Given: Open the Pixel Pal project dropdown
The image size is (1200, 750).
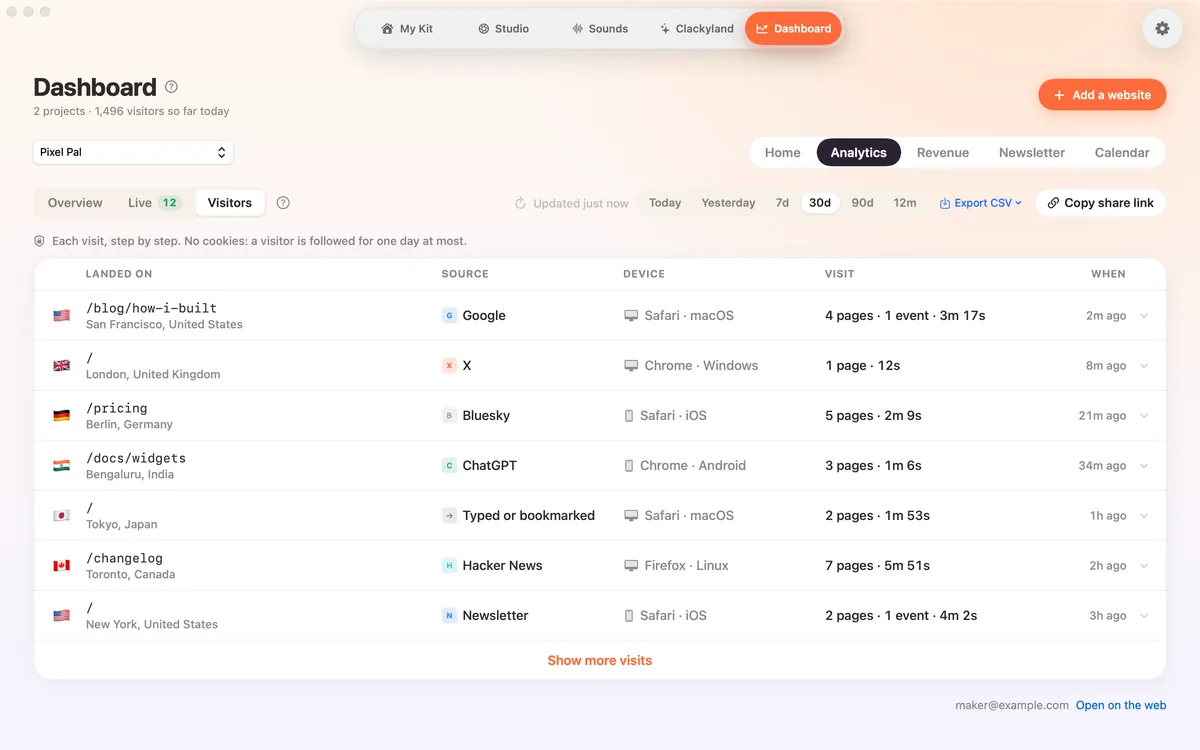Looking at the screenshot, I should click(133, 152).
